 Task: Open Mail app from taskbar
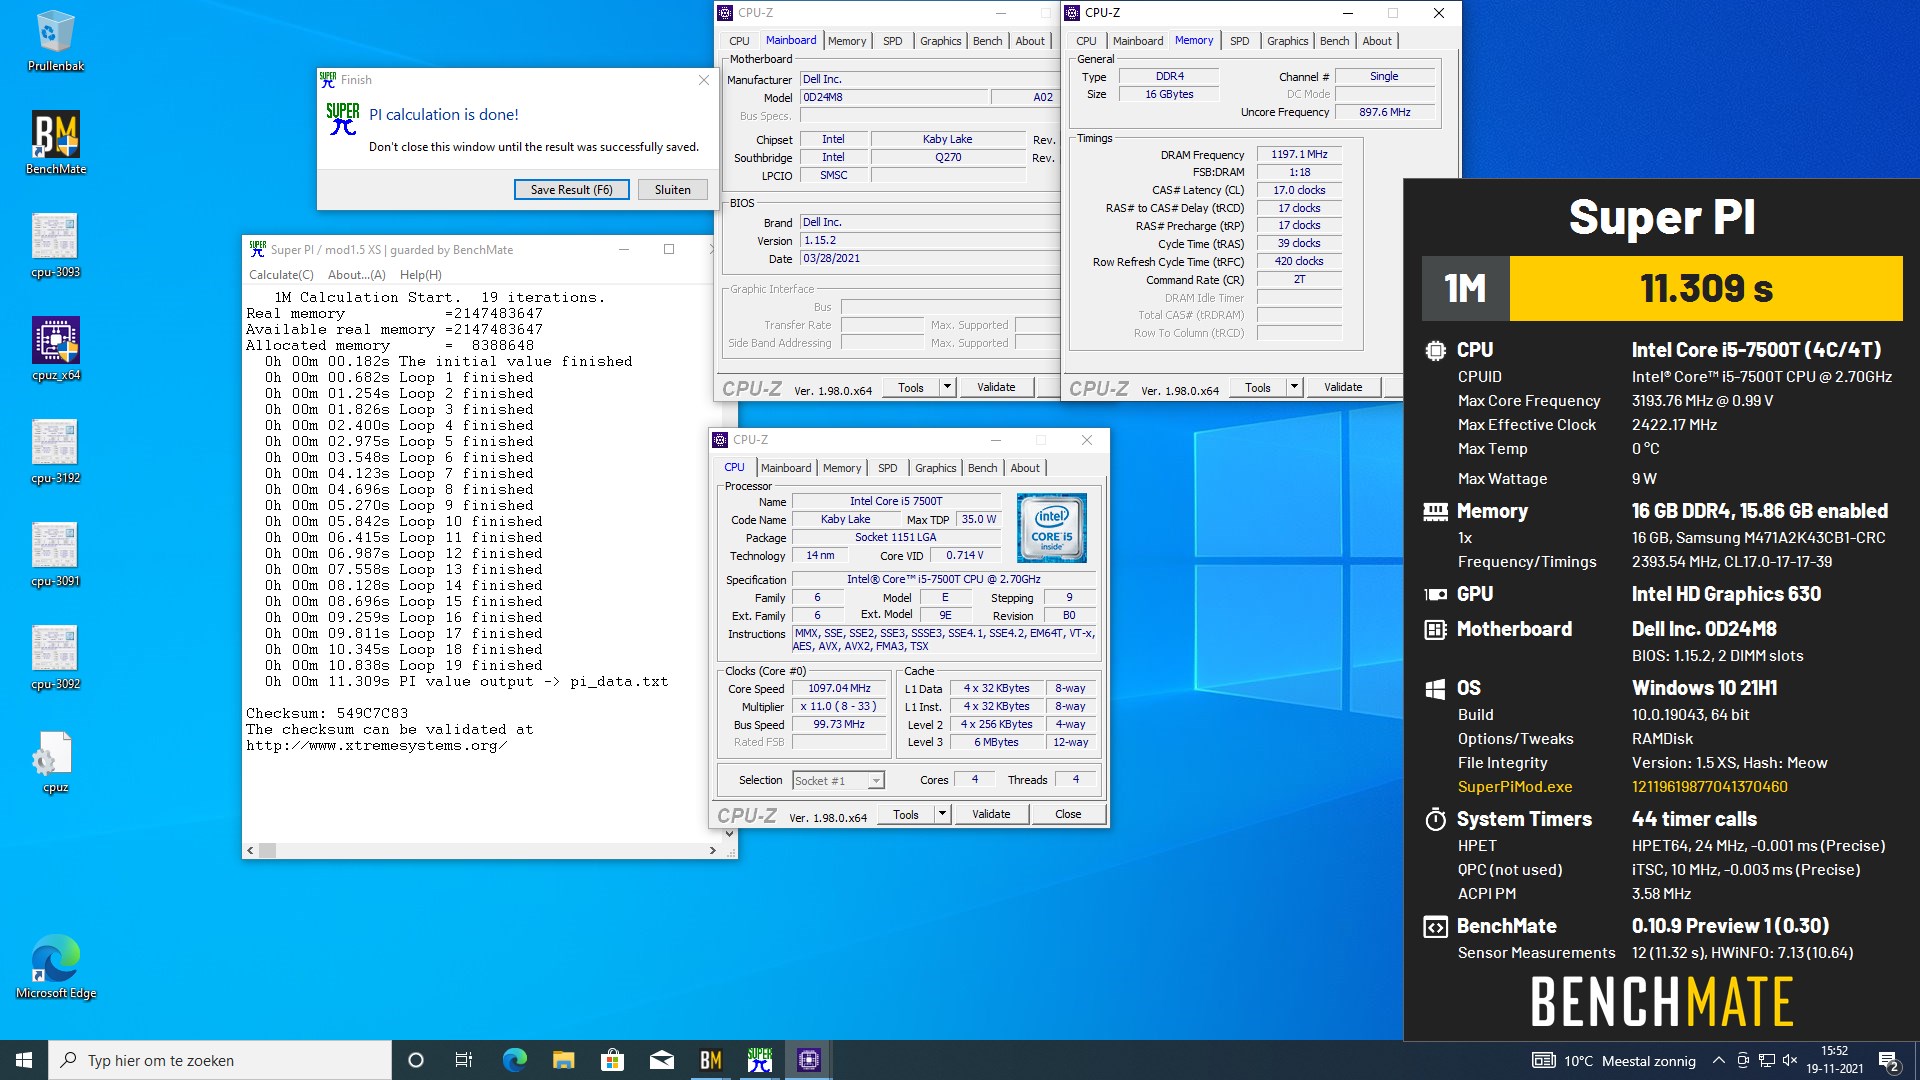[661, 1060]
